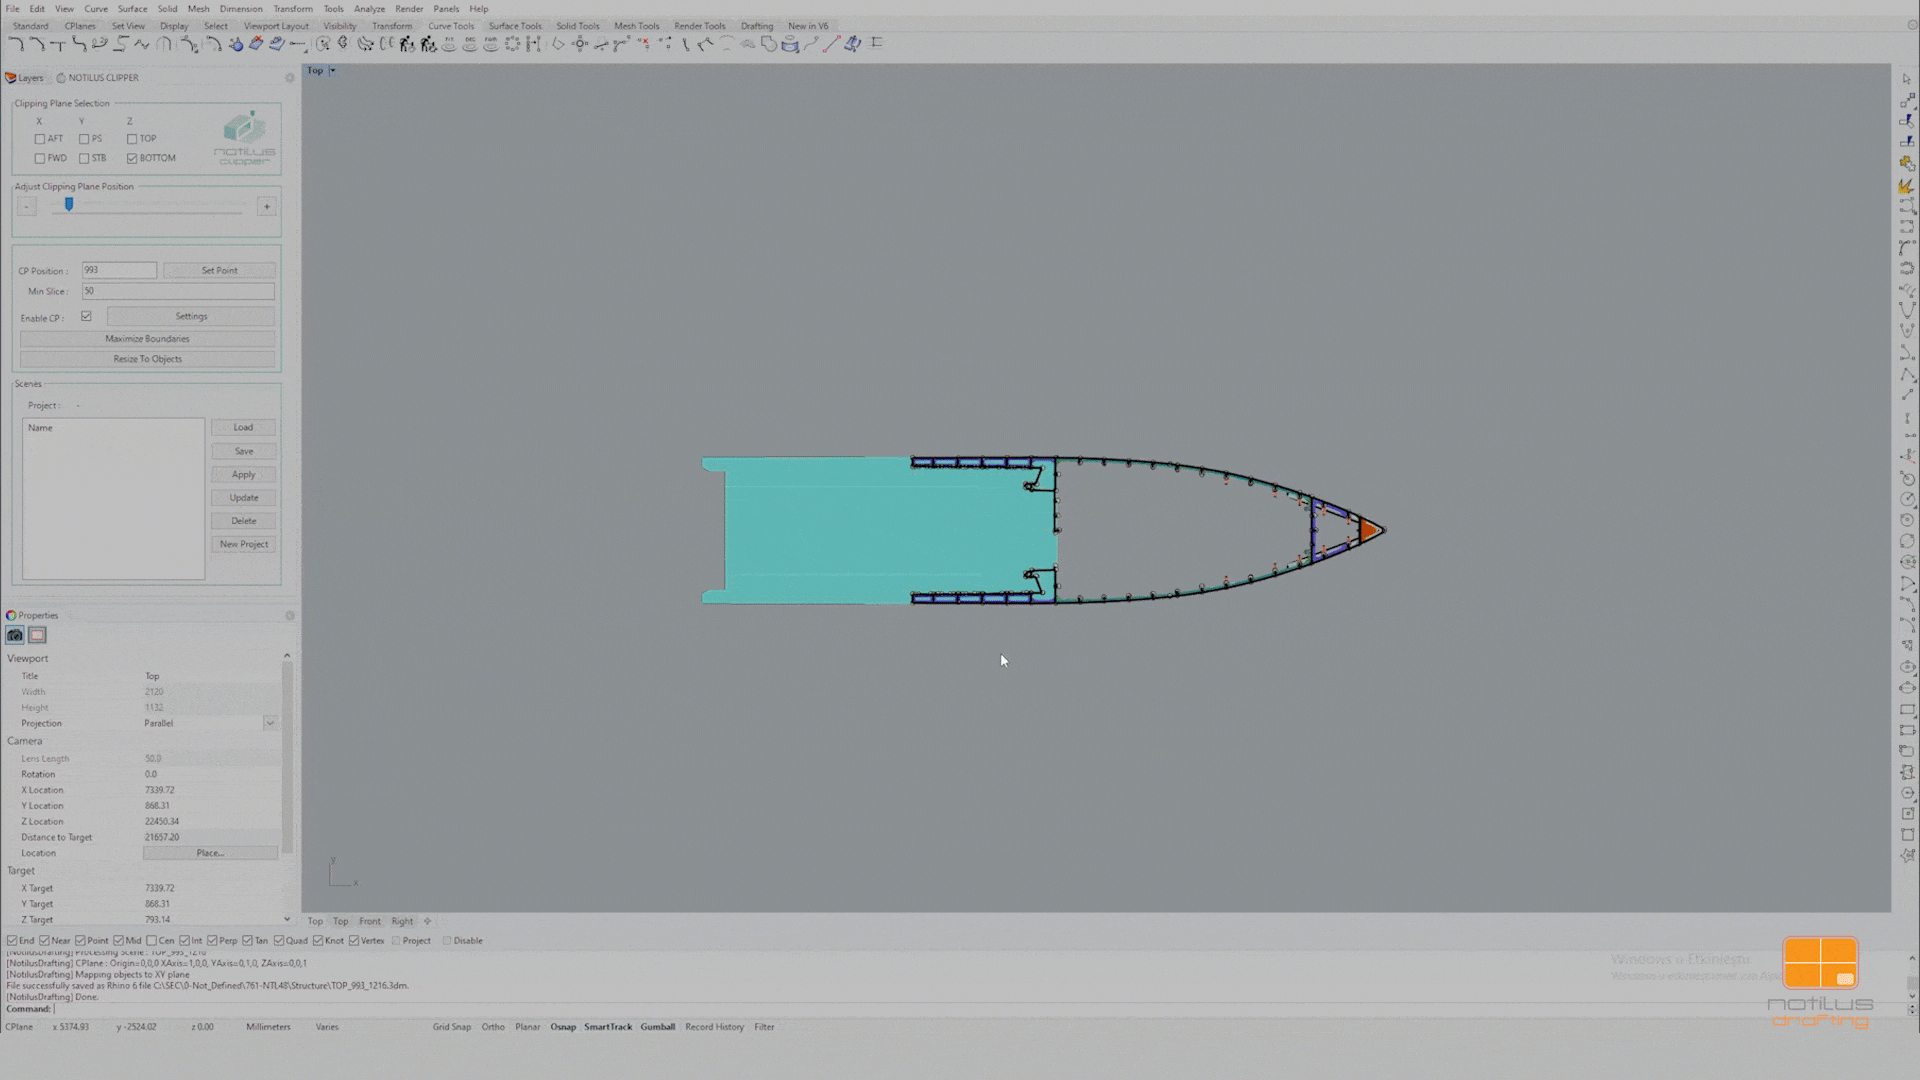Click the dotted circle of points icon
The height and width of the screenshot is (1080, 1920).
pos(512,44)
